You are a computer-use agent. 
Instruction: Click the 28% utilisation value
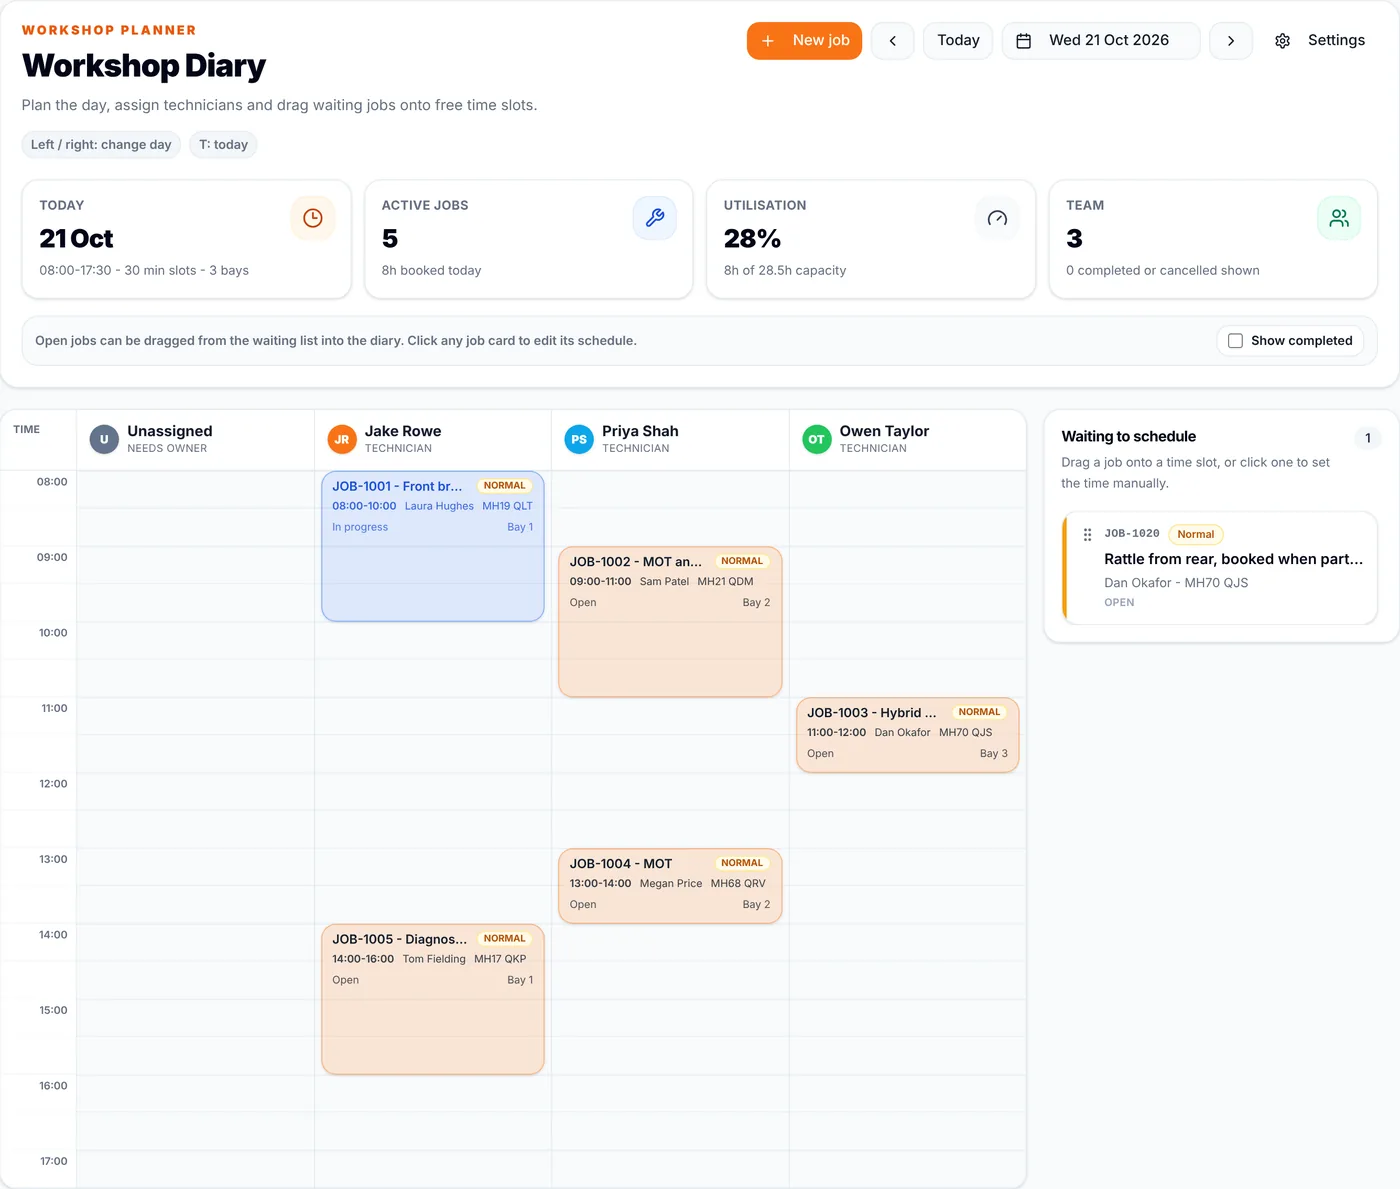pos(752,239)
